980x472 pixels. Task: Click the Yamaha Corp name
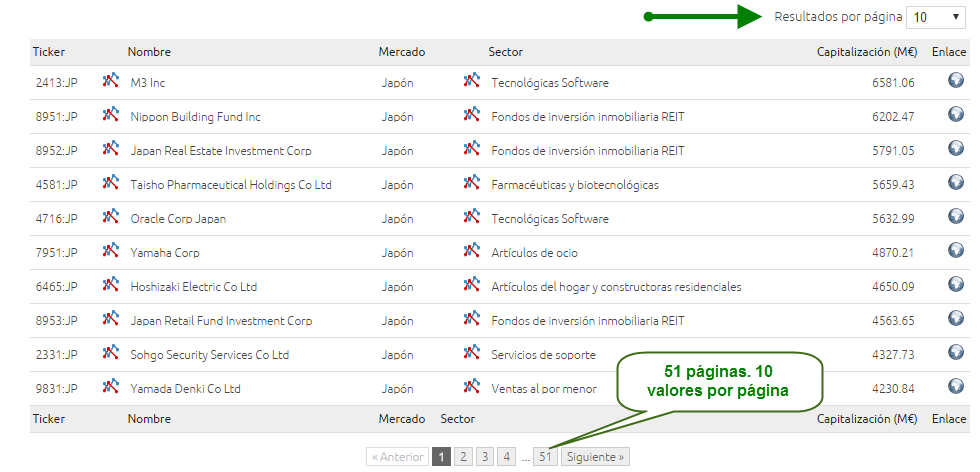[165, 253]
